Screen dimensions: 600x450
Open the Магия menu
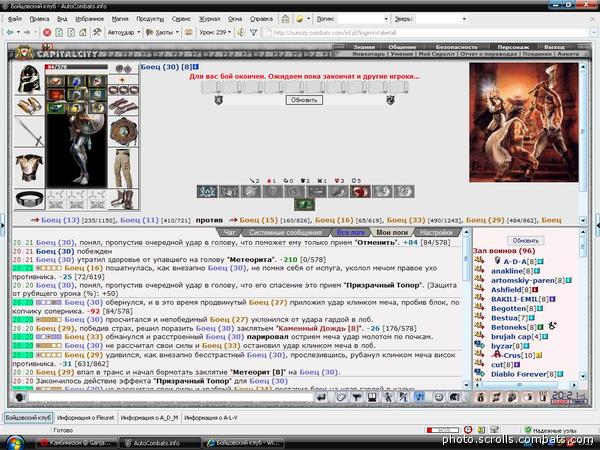point(120,19)
